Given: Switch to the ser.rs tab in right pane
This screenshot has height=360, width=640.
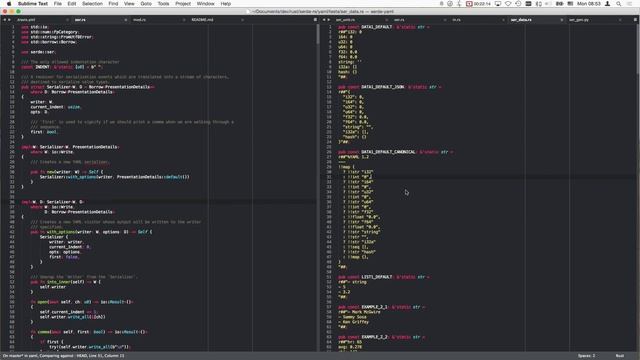Looking at the screenshot, I should point(399,20).
